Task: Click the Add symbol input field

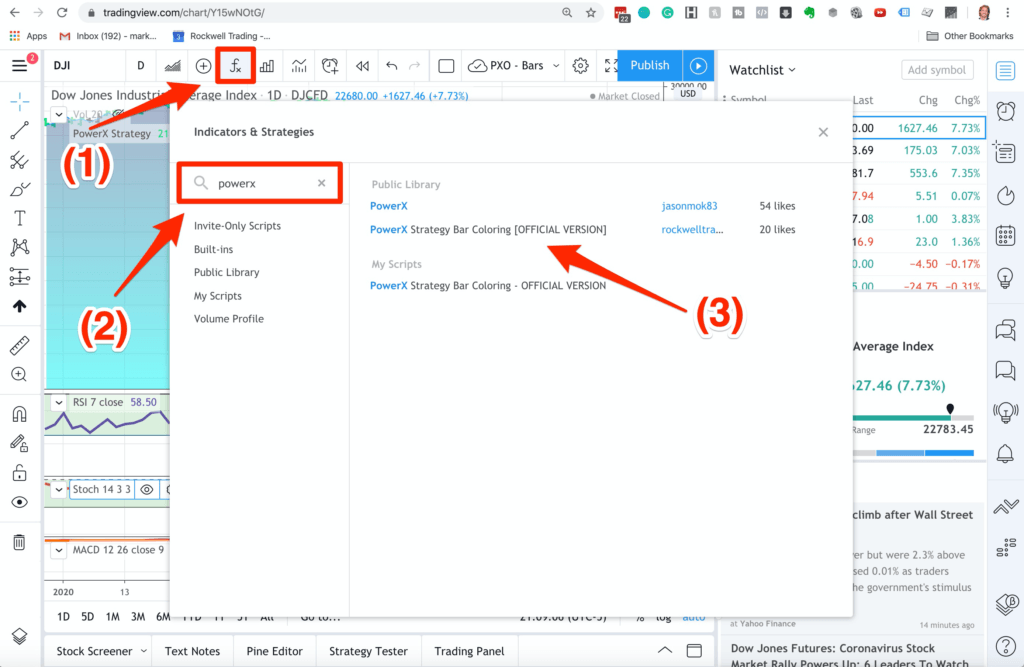Action: pos(936,70)
